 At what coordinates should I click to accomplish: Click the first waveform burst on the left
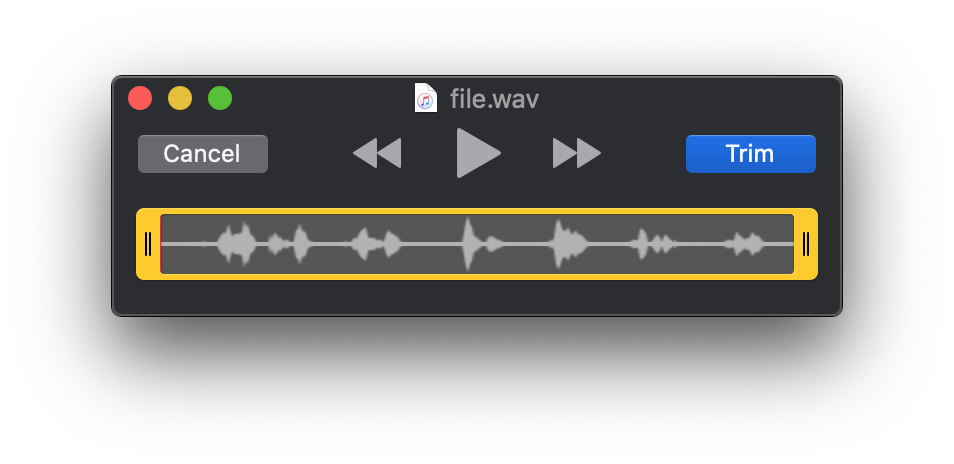236,244
